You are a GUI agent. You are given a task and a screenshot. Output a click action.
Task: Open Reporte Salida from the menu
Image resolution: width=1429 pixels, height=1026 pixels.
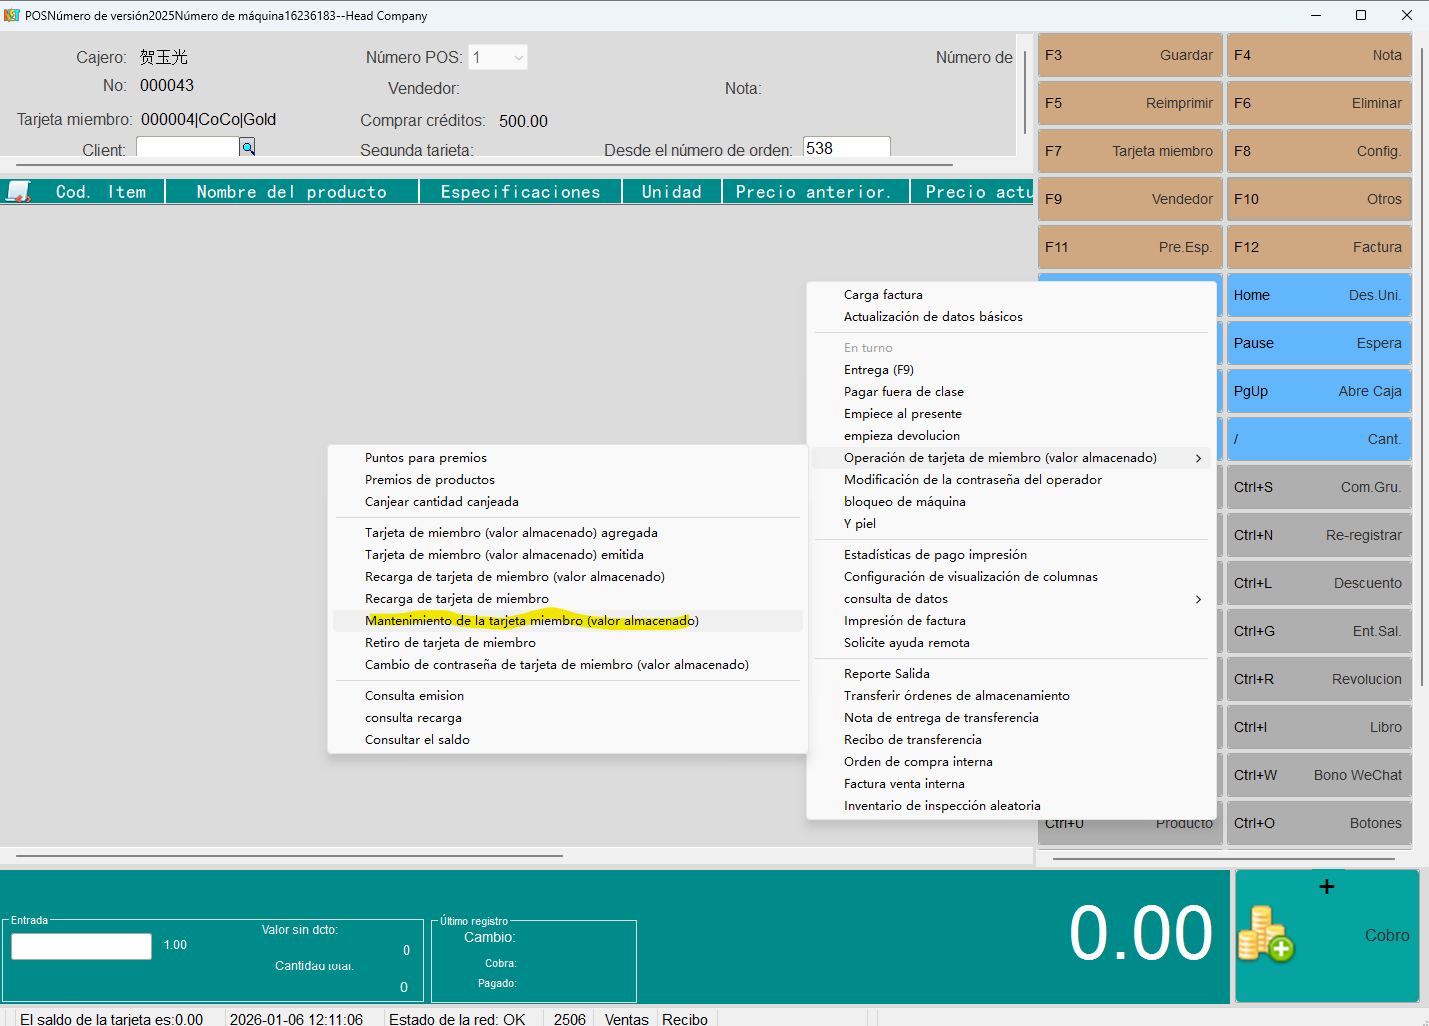point(886,674)
